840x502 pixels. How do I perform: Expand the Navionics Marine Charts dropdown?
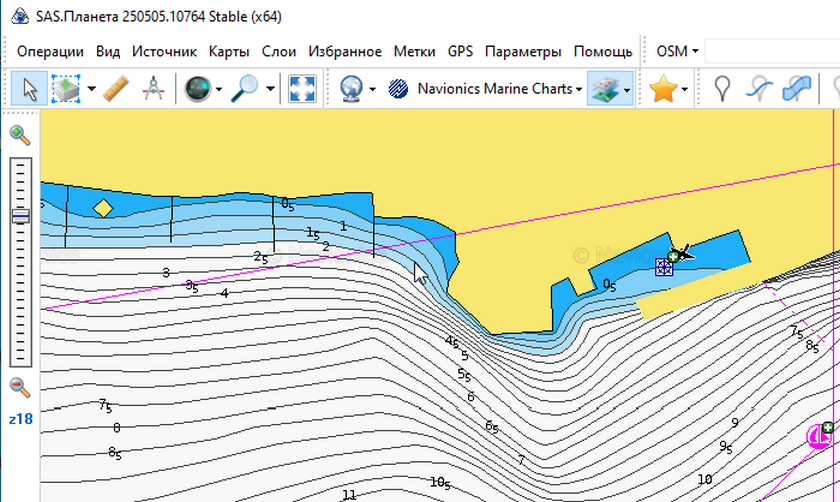[x=579, y=89]
